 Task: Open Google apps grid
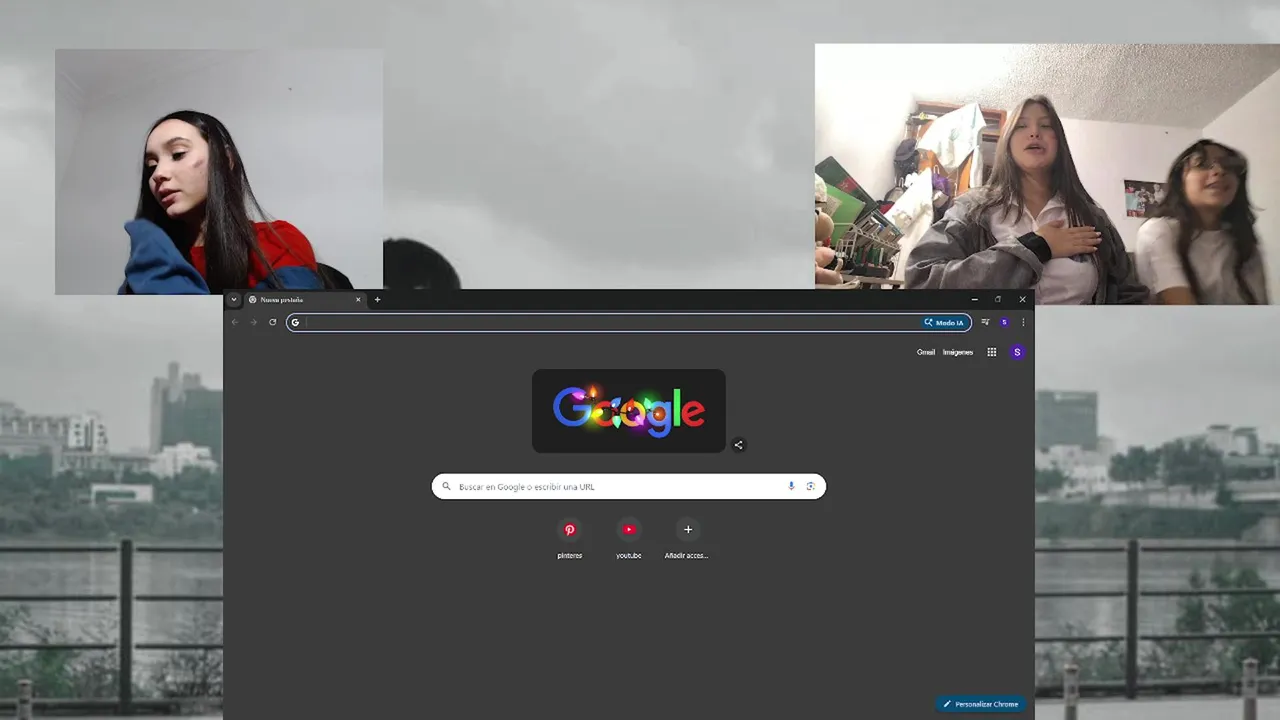(x=992, y=352)
